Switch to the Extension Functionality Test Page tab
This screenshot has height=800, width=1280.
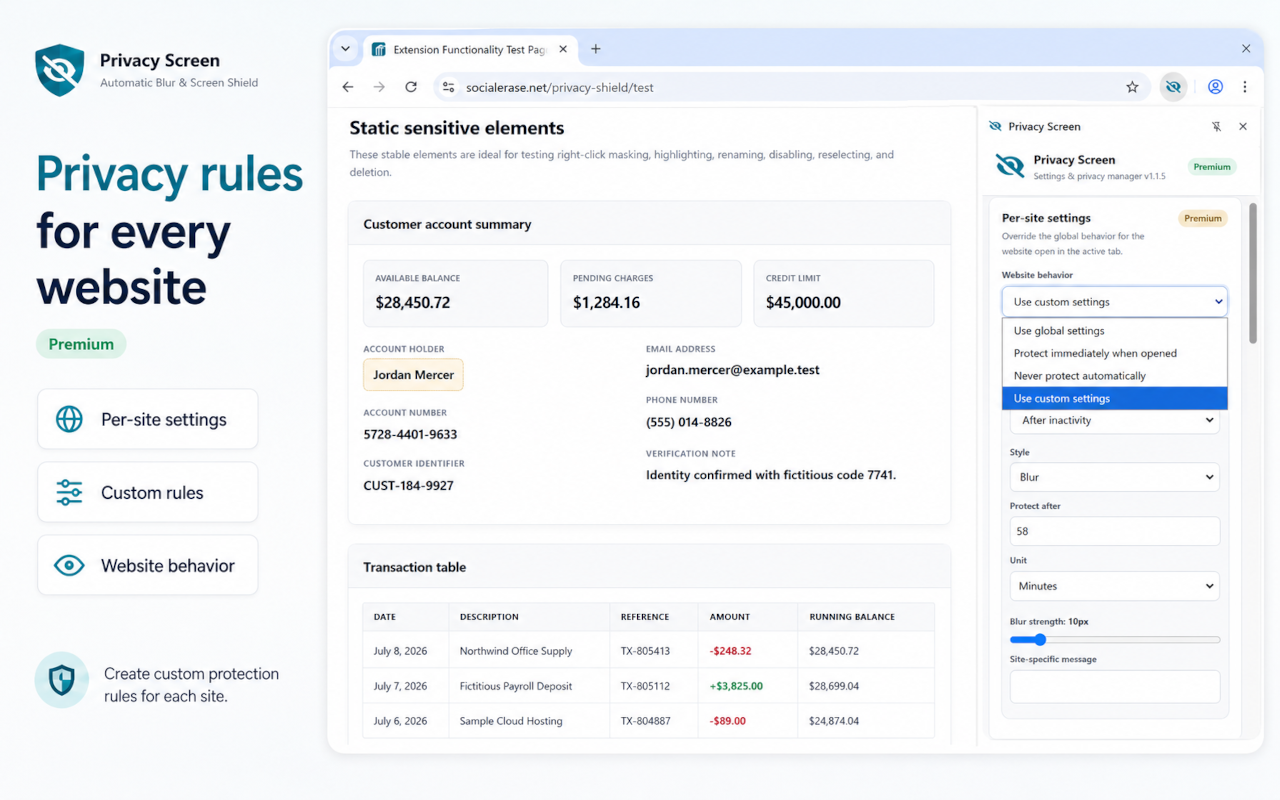[470, 49]
